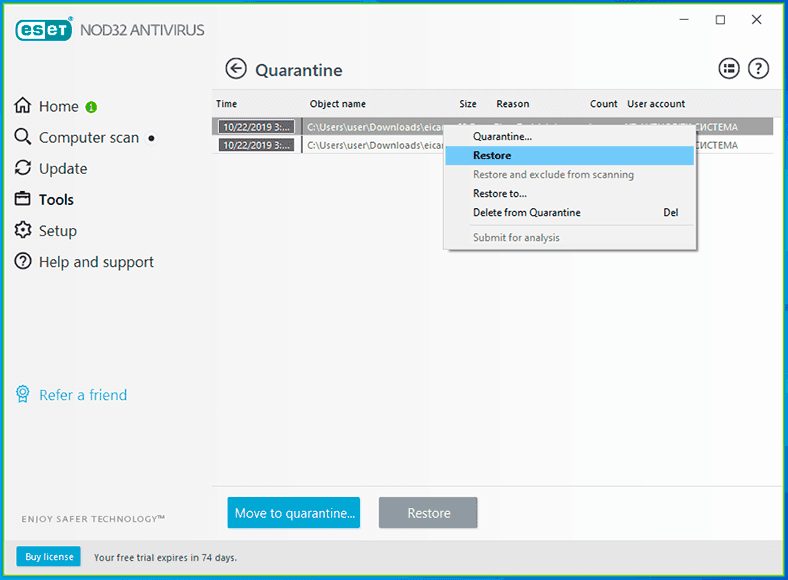Sort by the Time column header

point(227,104)
